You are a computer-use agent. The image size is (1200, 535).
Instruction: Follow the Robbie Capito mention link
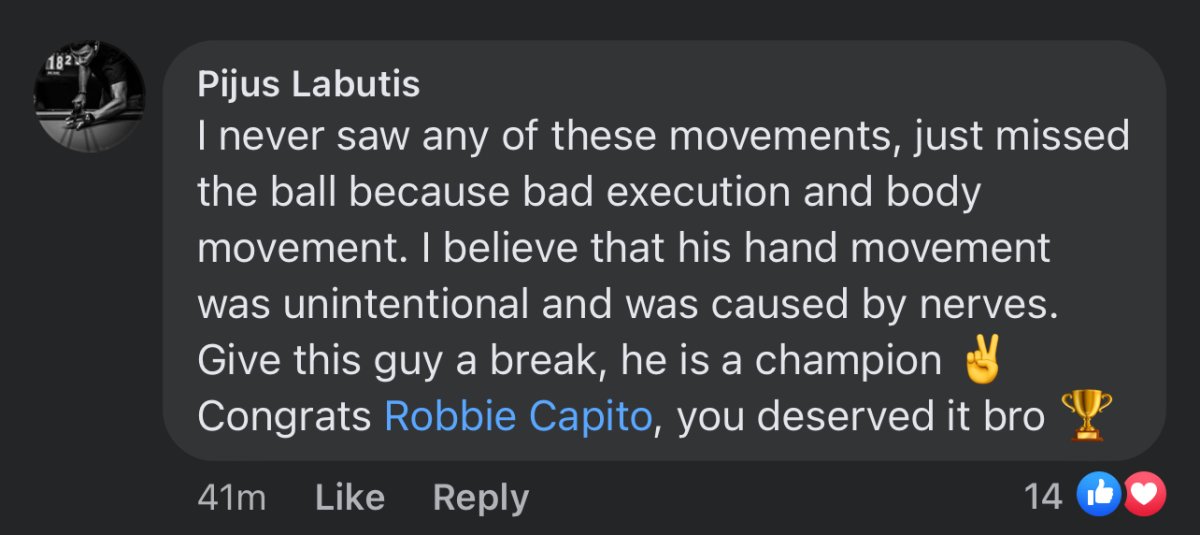pos(518,416)
